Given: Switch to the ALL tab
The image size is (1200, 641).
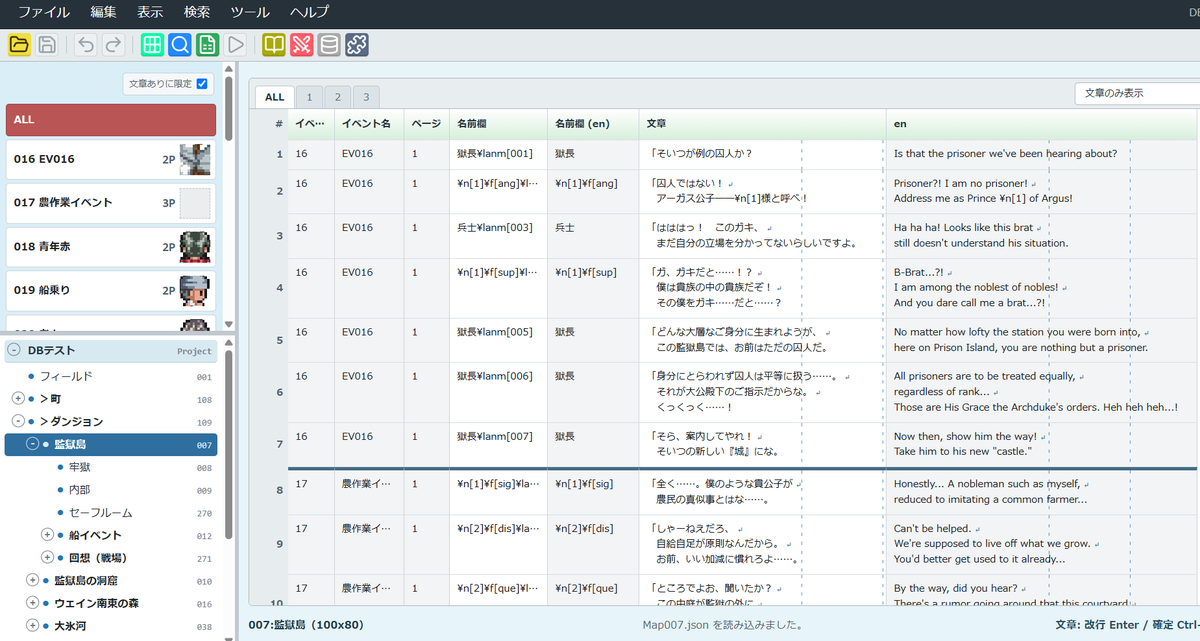Looking at the screenshot, I should [274, 97].
